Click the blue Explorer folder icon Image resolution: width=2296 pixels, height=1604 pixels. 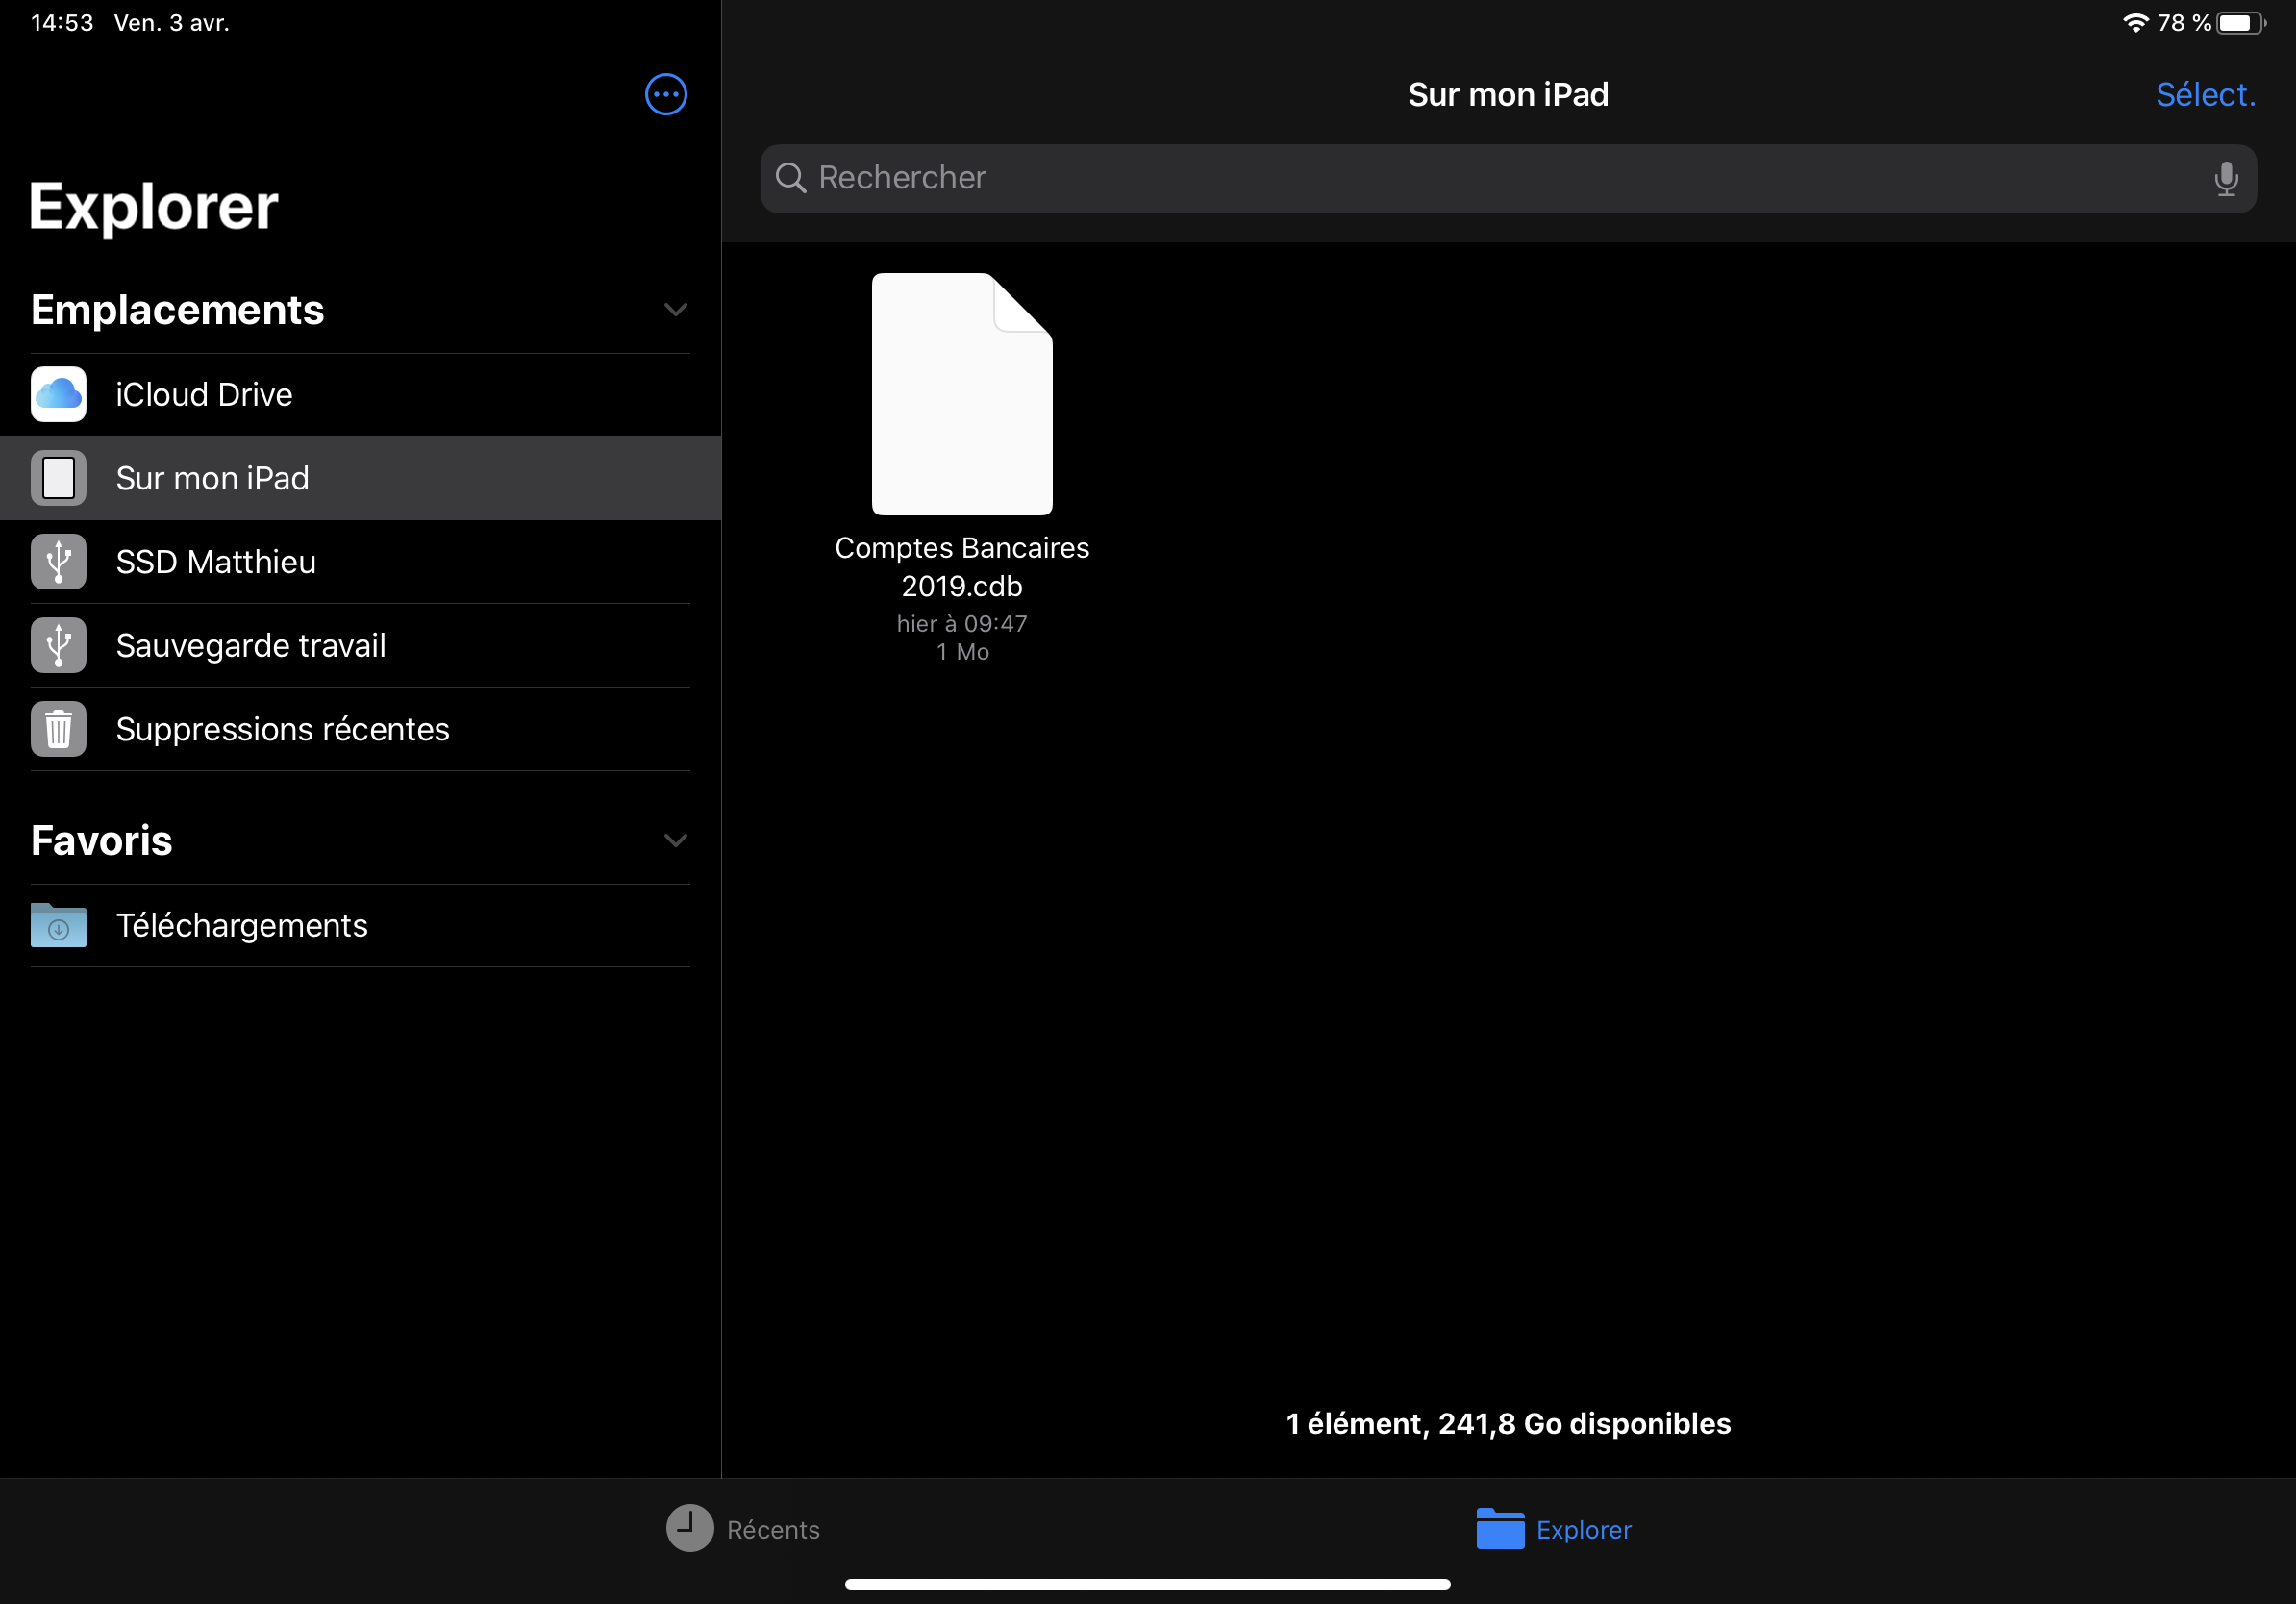1500,1528
